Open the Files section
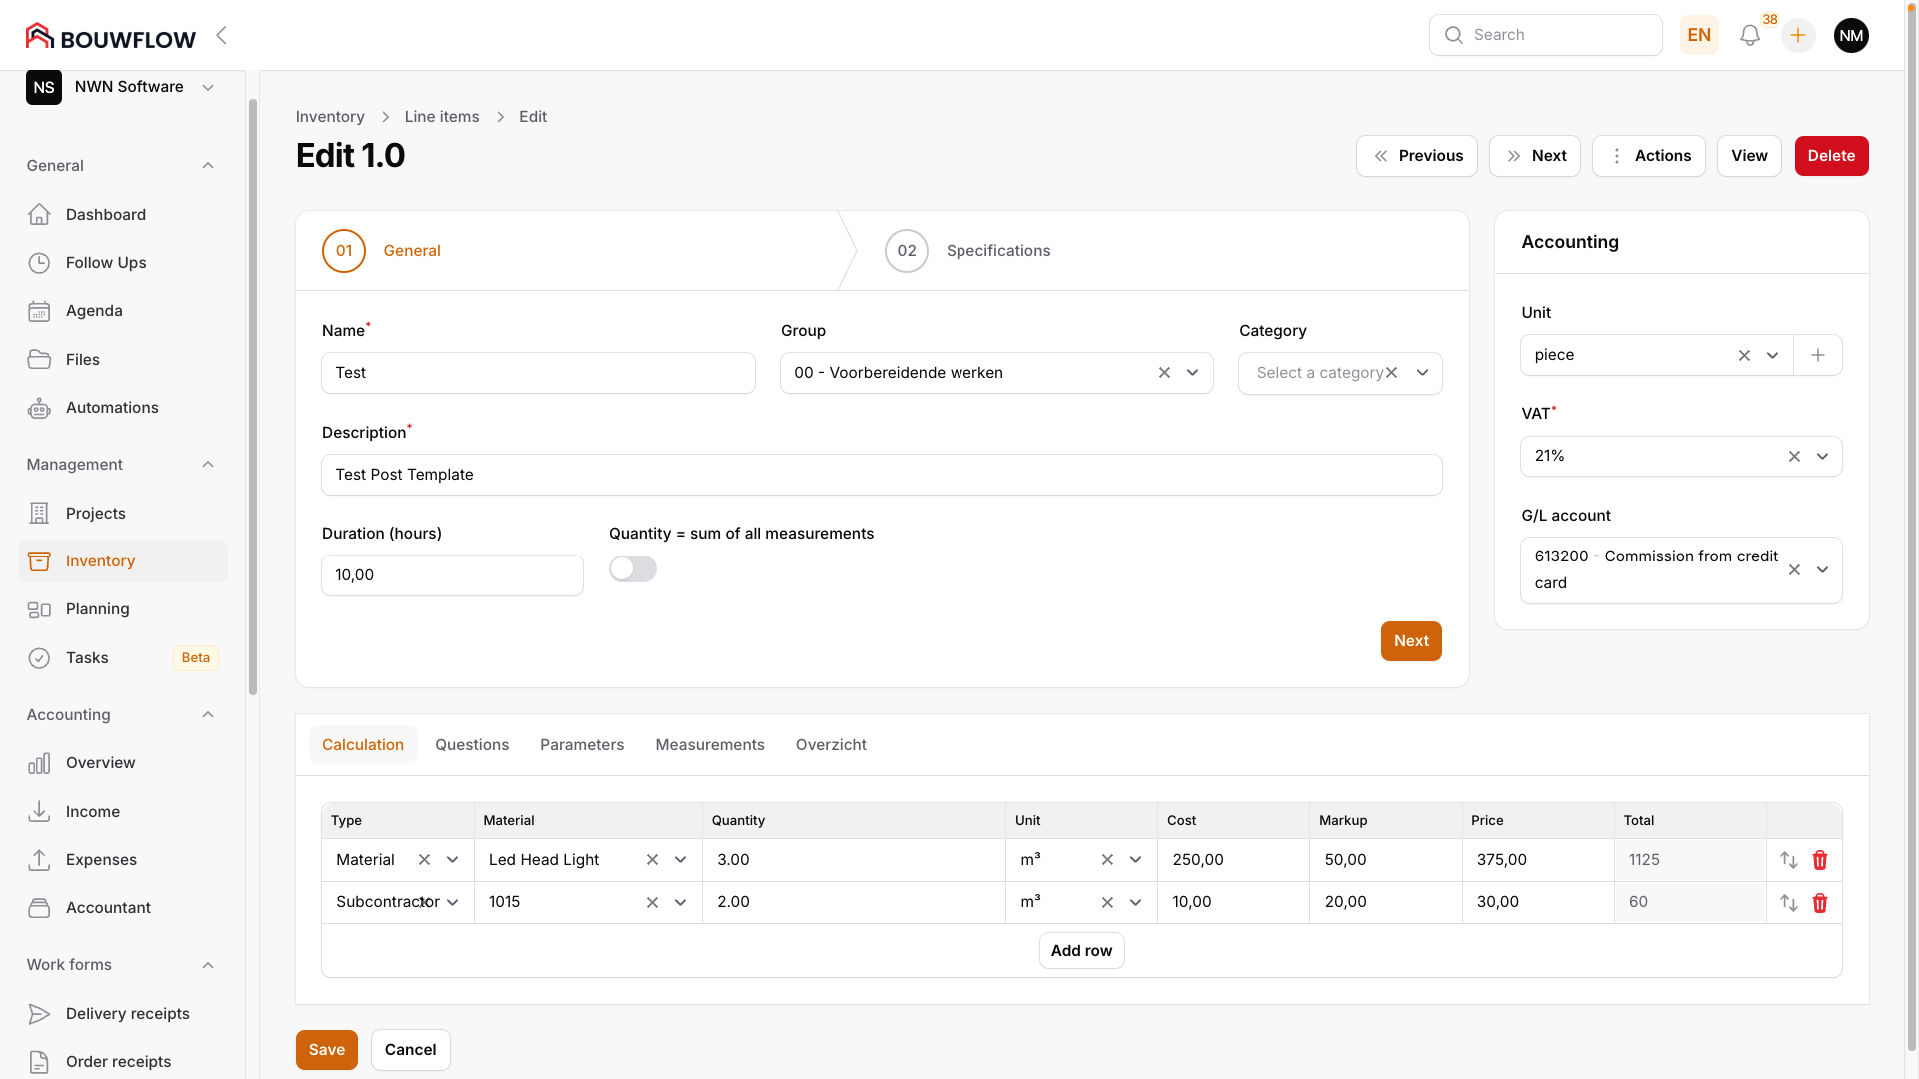The height and width of the screenshot is (1079, 1919). (x=83, y=360)
